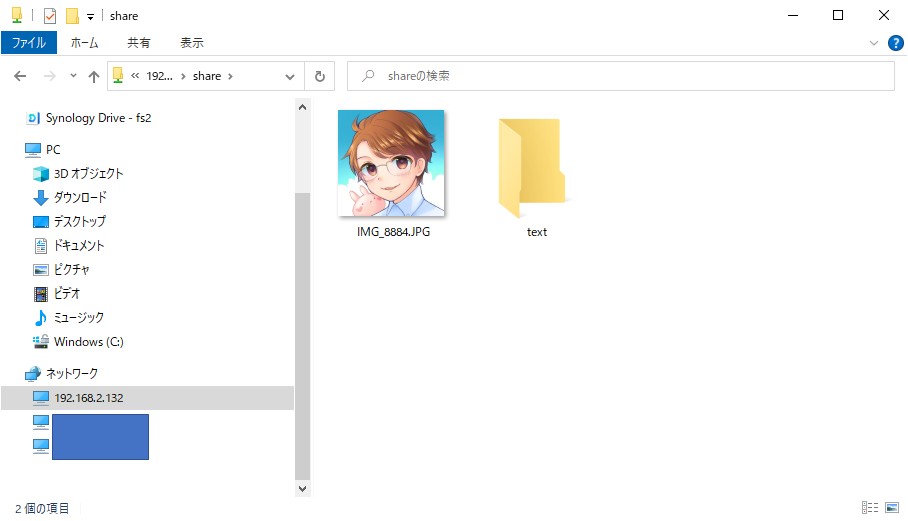
Task: Refresh the share folder view
Action: click(320, 76)
